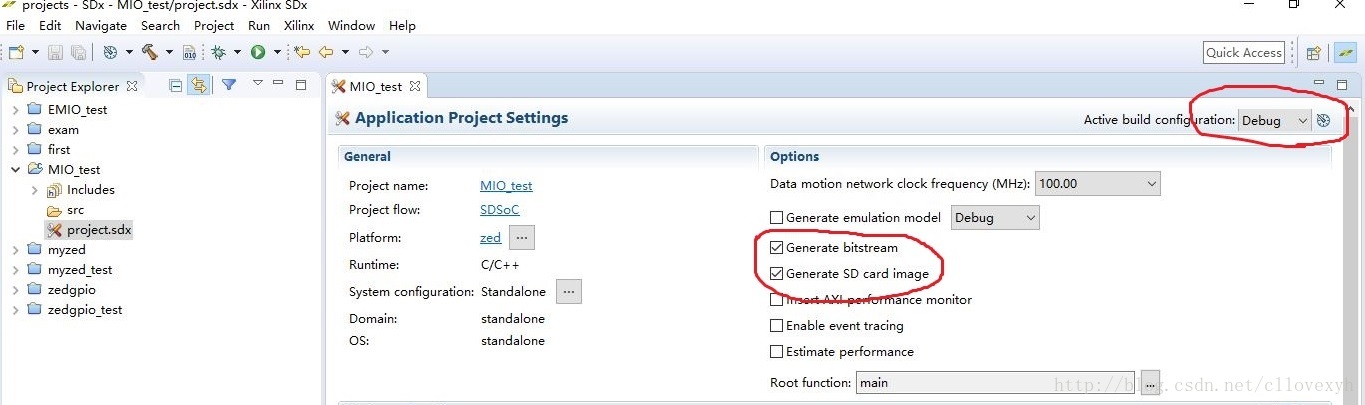
Task: Go to last edit location icon
Action: pos(300,52)
